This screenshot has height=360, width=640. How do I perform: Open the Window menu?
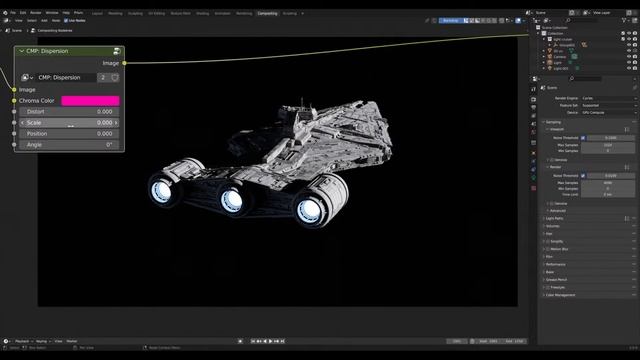click(x=52, y=13)
